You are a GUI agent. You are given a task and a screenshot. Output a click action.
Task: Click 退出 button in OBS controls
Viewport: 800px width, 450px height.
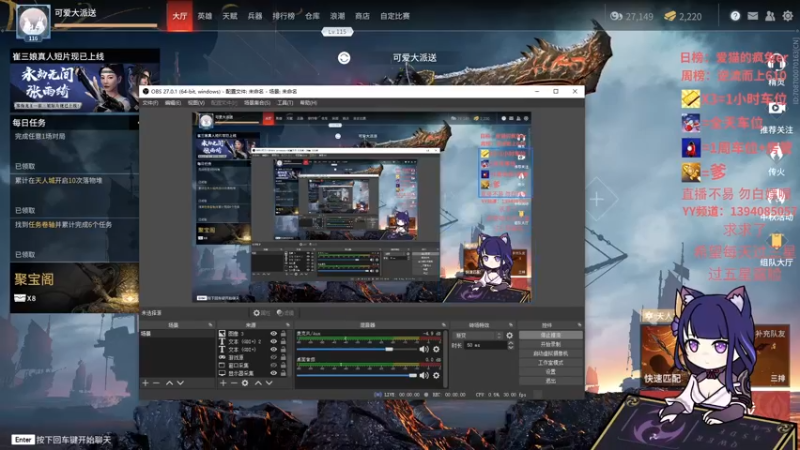coord(551,381)
